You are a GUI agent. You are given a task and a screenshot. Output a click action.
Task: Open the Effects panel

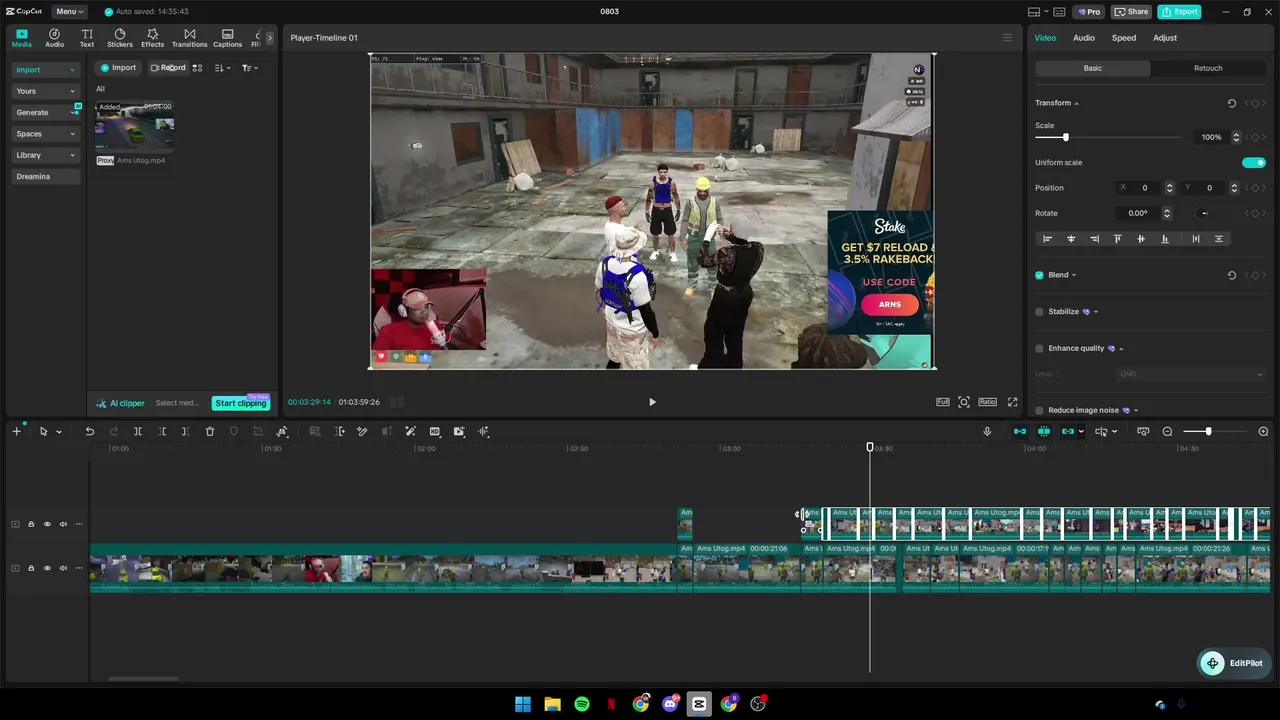[152, 38]
